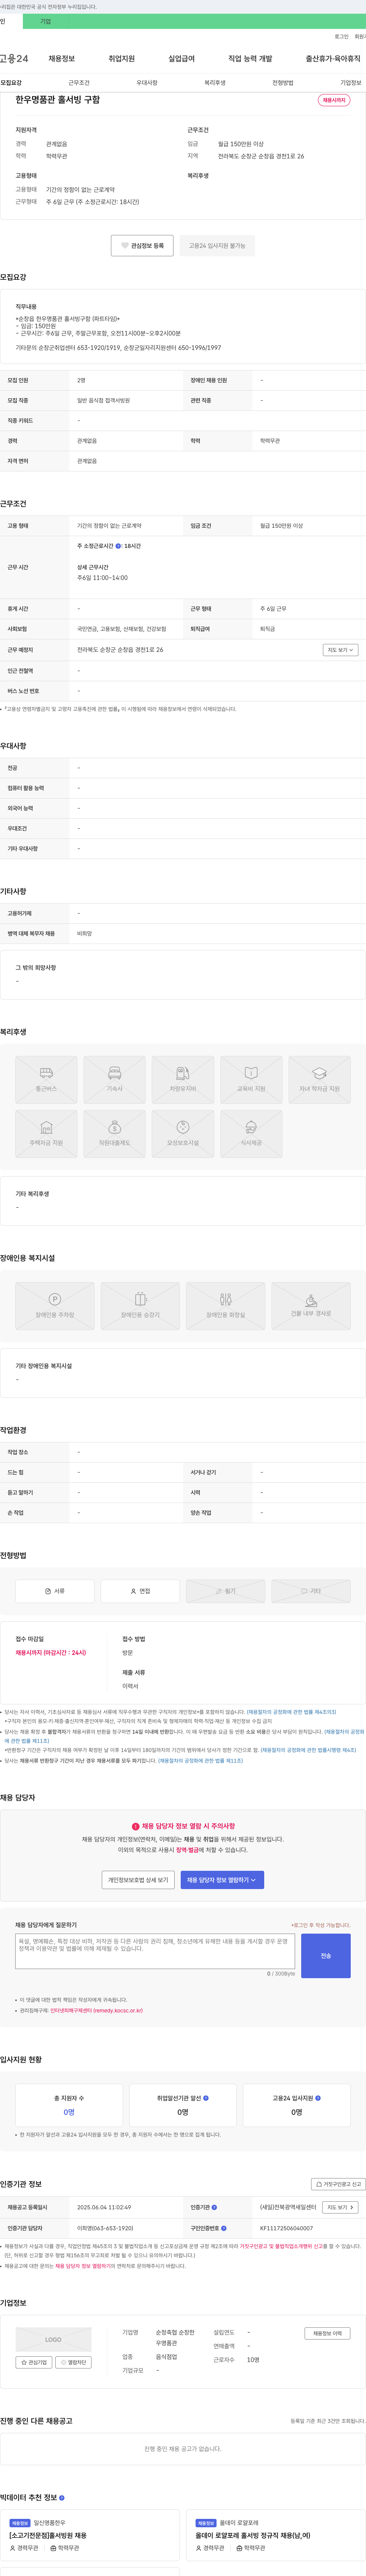Click the blue 전송 button
The image size is (366, 2576).
[x=326, y=1956]
